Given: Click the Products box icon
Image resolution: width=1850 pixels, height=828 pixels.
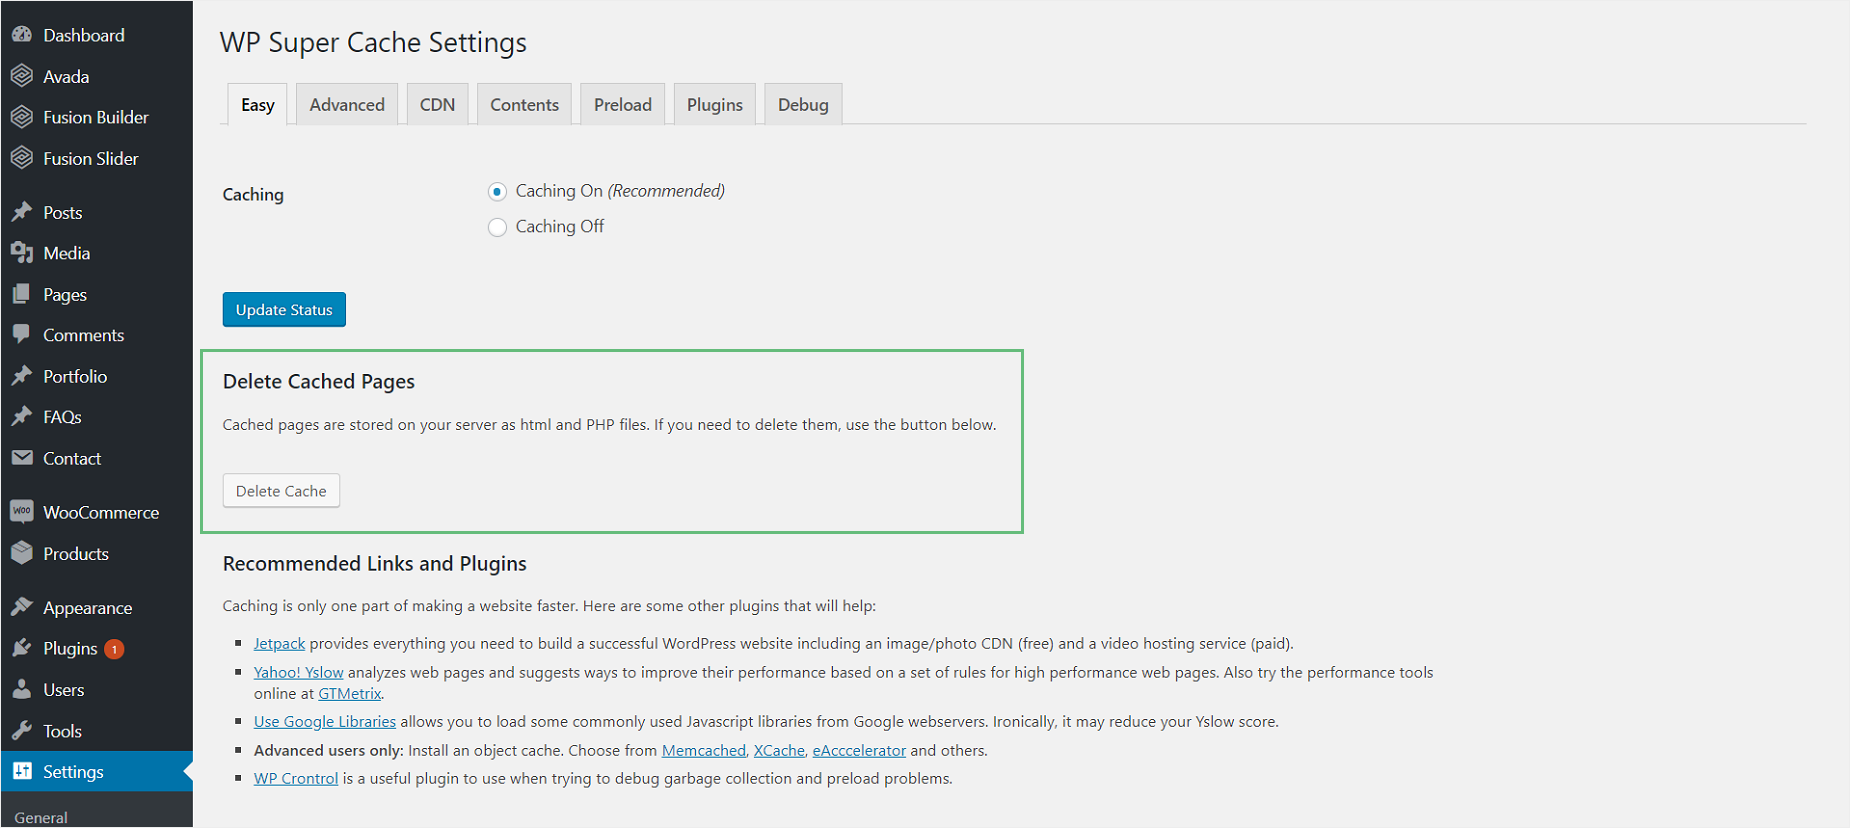Looking at the screenshot, I should [x=22, y=553].
